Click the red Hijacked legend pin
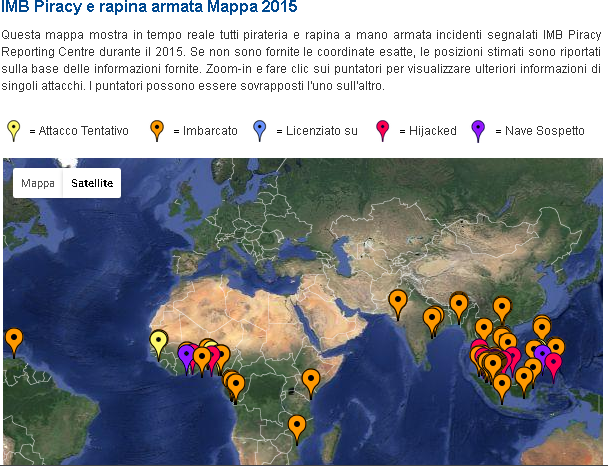Screen dimensions: 608x466 383,131
